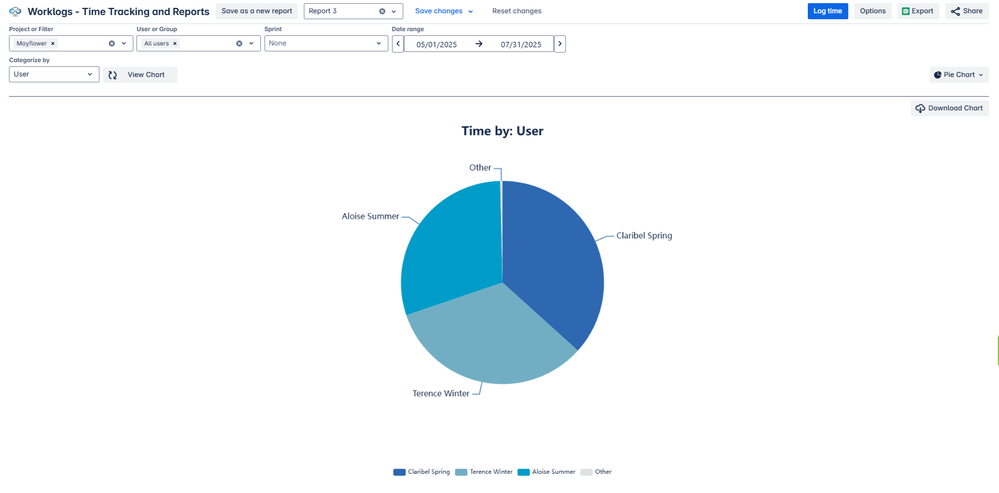Image resolution: width=999 pixels, height=493 pixels.
Task: Click the Export button
Action: point(918,11)
